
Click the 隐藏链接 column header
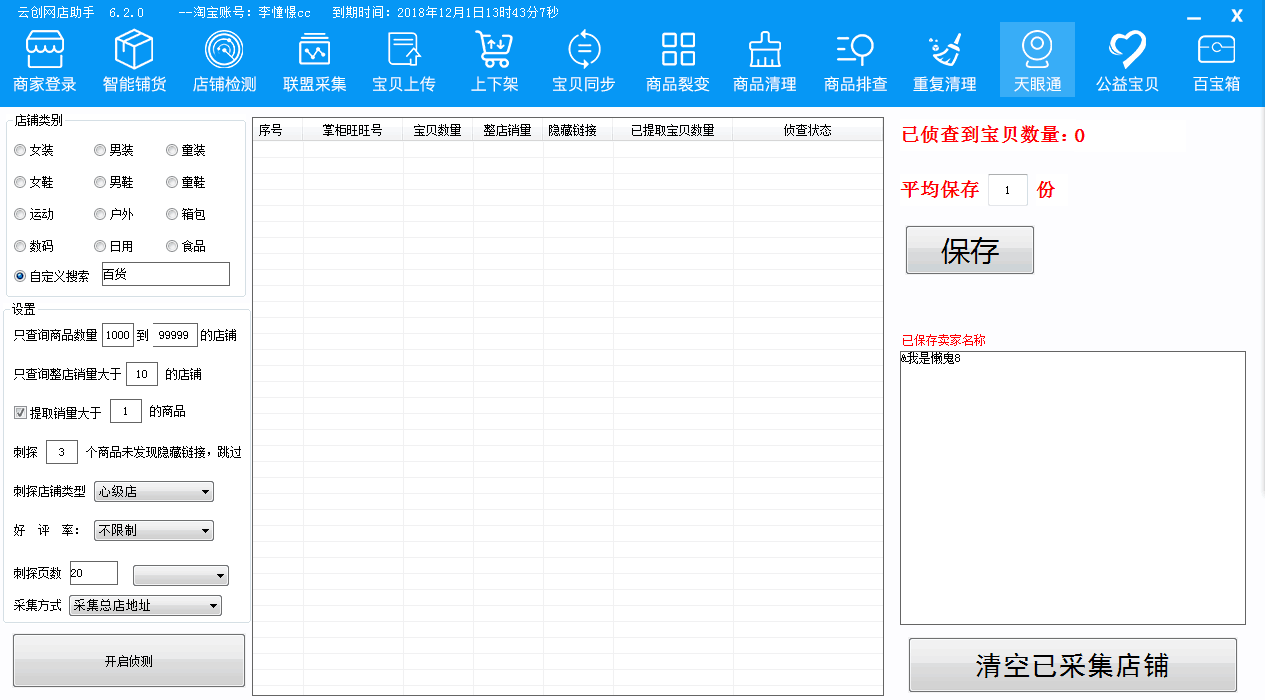tap(578, 130)
